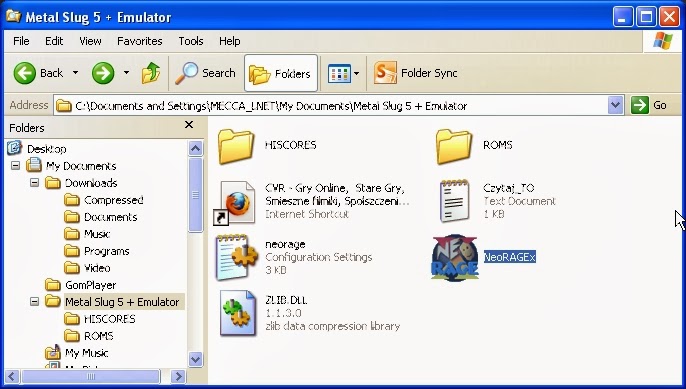
Task: Click the ZLIB.DLL file name text
Action: [x=286, y=300]
